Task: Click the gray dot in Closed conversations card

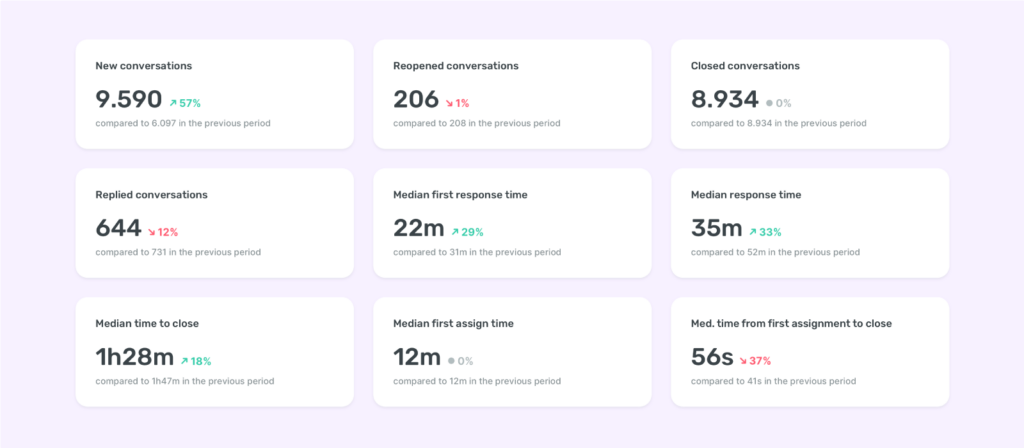Action: 769,103
